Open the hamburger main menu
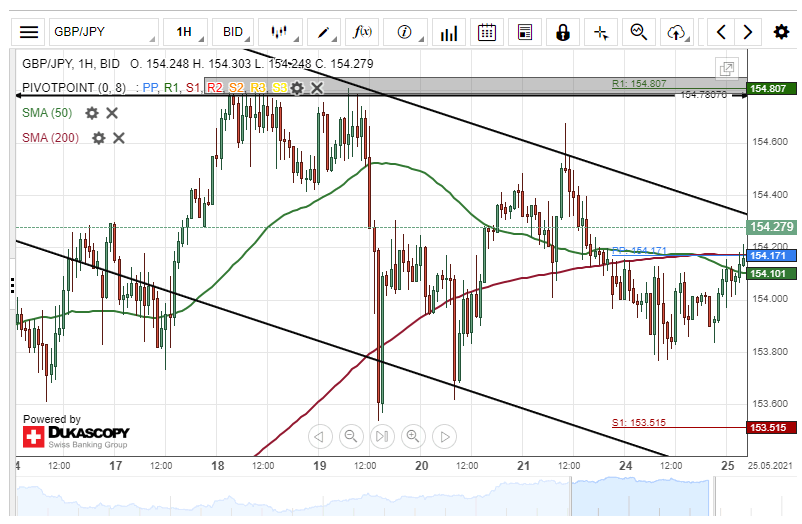Viewport: 802px width, 524px height. (29, 32)
